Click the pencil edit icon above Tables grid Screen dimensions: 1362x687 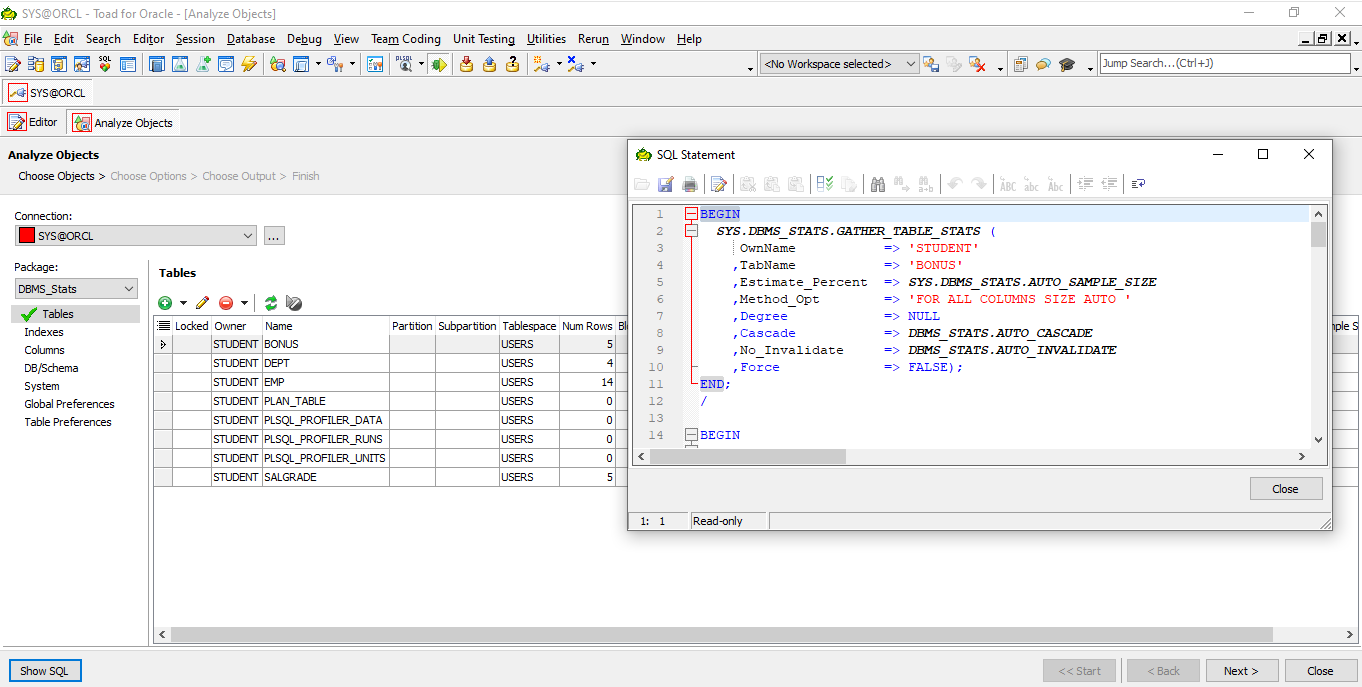203,303
